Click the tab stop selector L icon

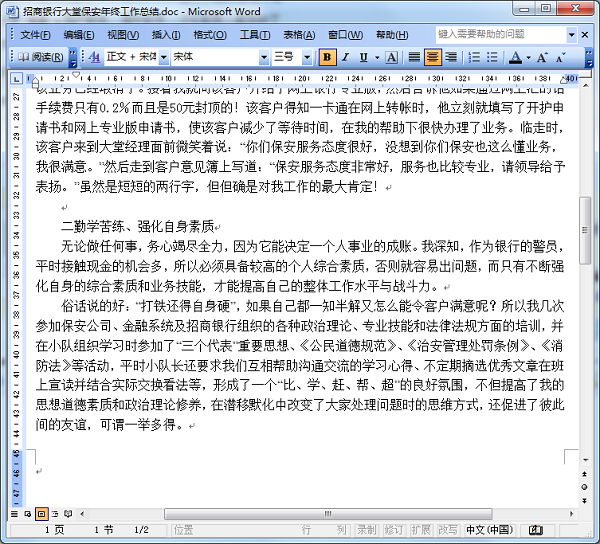click(x=16, y=79)
